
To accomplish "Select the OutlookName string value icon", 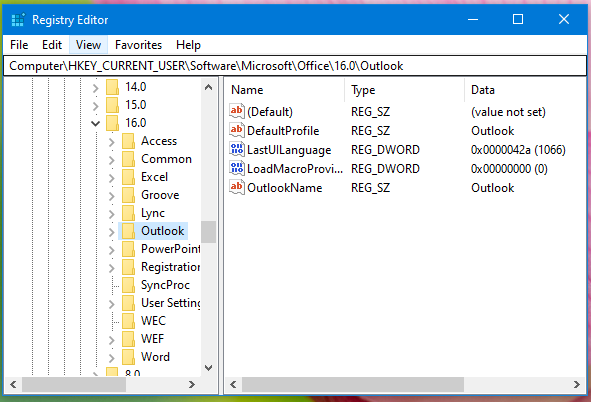I will (x=237, y=187).
